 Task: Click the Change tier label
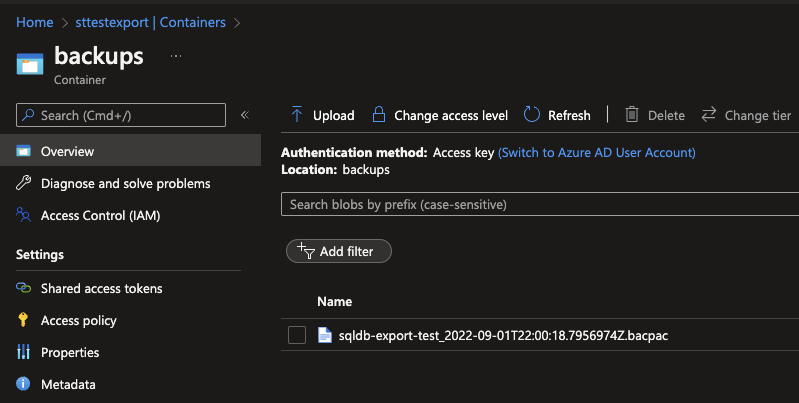tap(758, 116)
